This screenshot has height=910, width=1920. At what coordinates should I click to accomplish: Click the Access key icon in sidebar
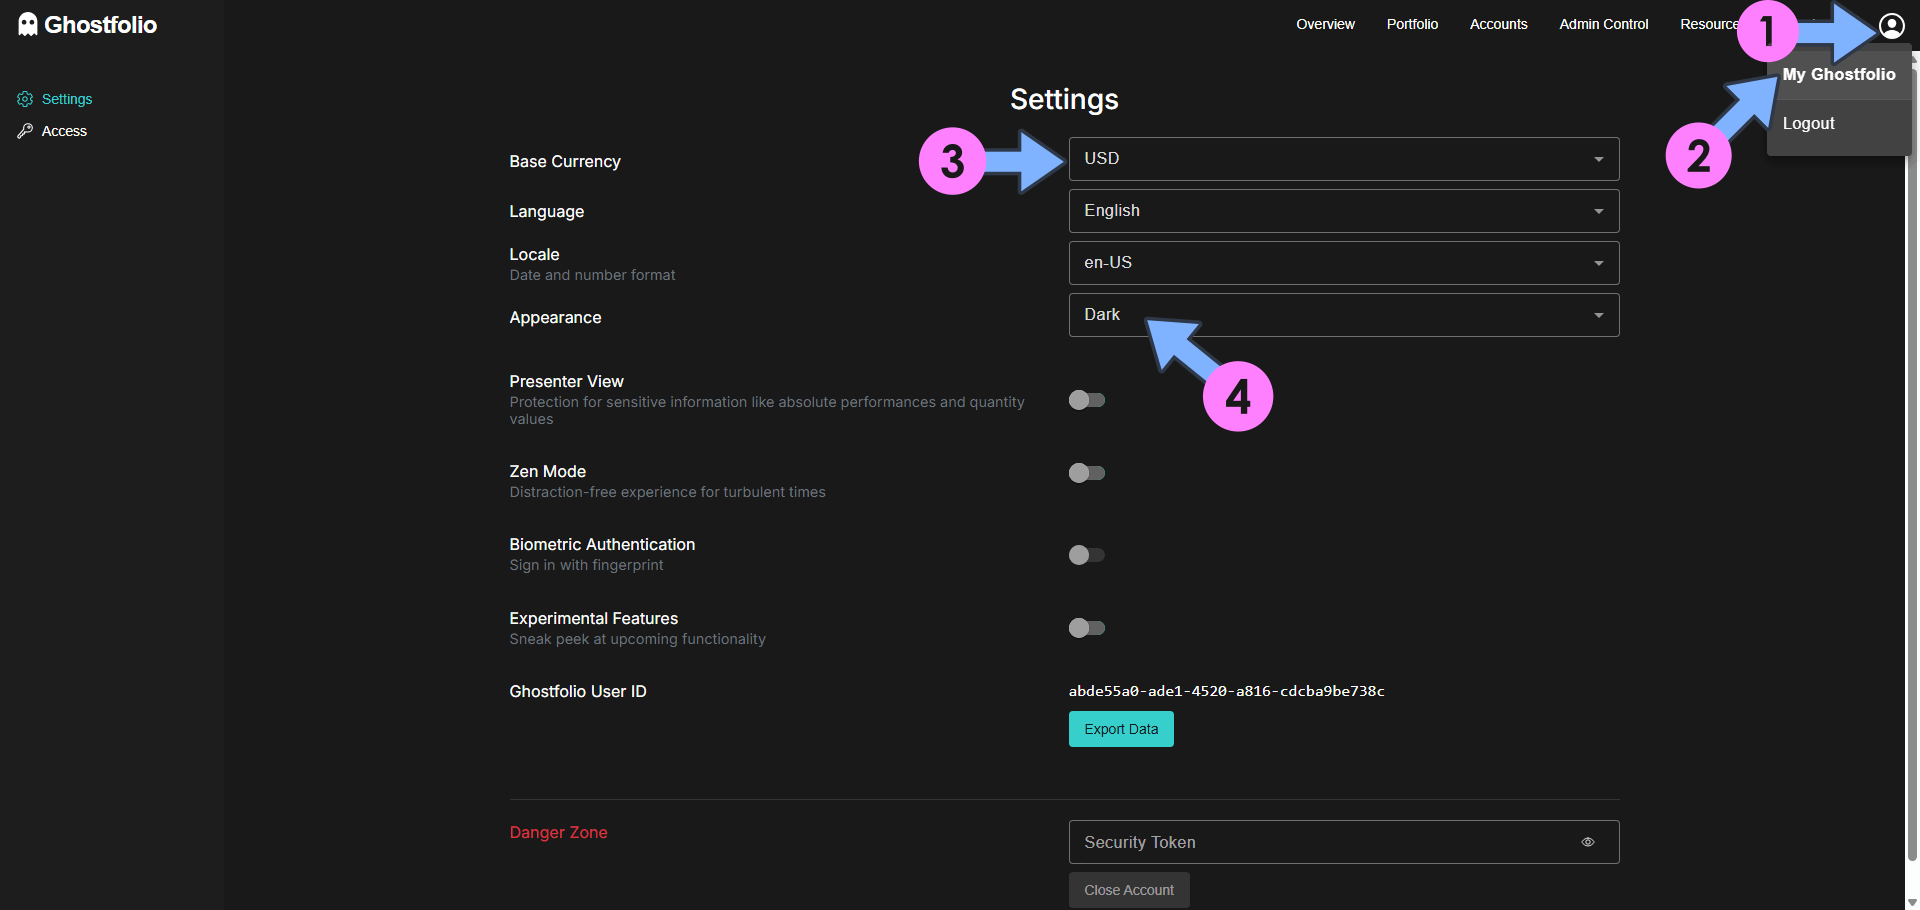click(x=25, y=131)
